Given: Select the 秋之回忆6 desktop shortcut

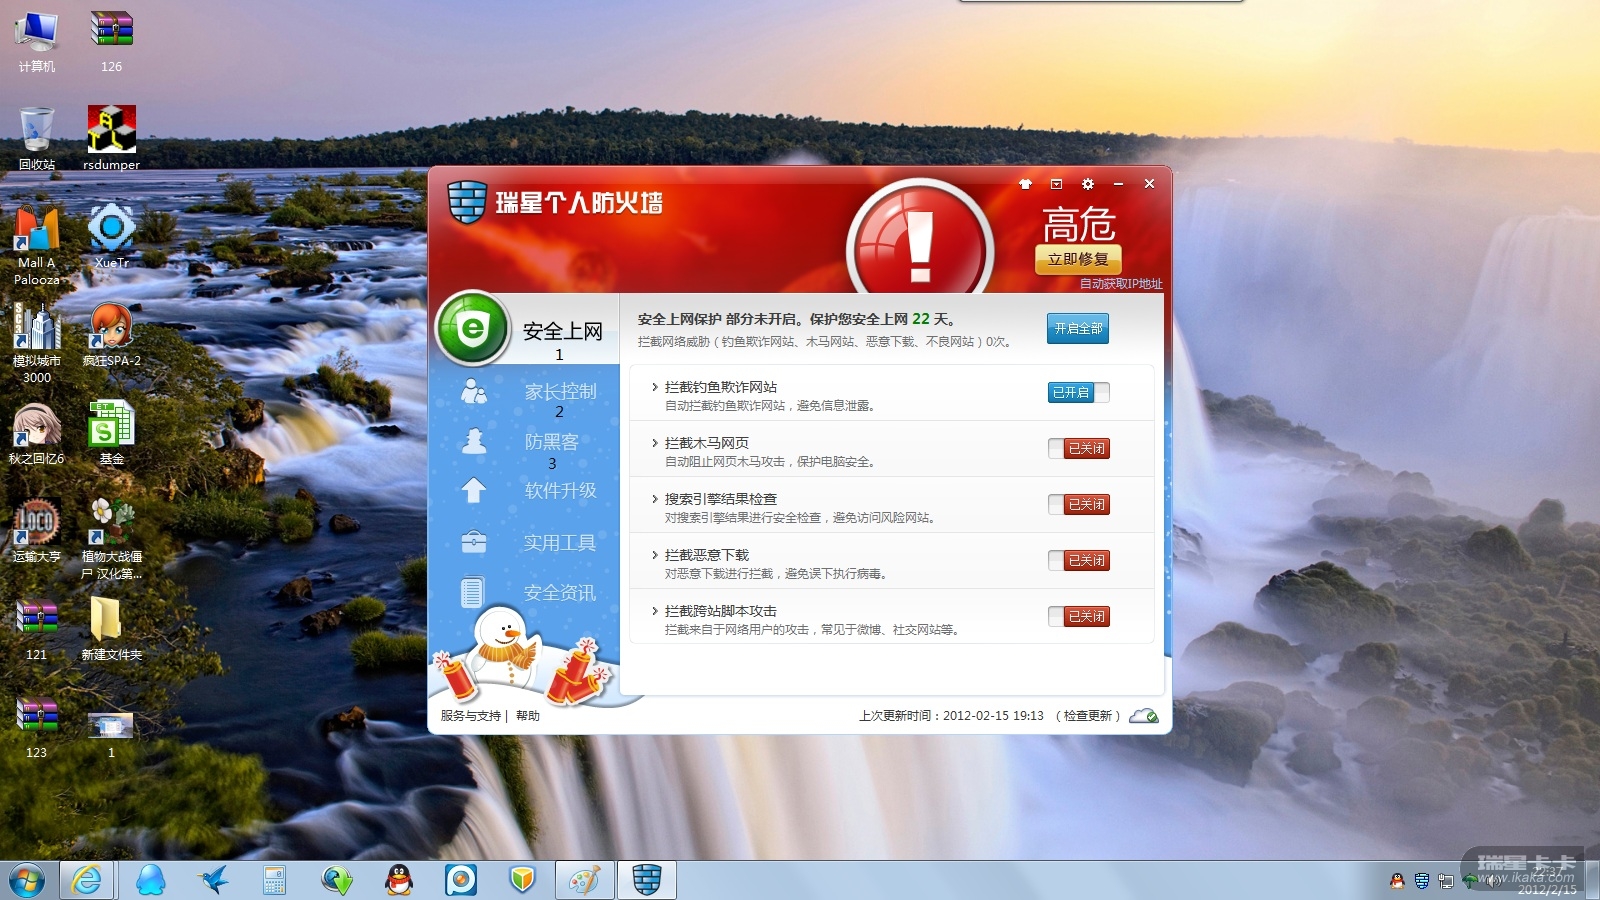Looking at the screenshot, I should click(x=37, y=433).
